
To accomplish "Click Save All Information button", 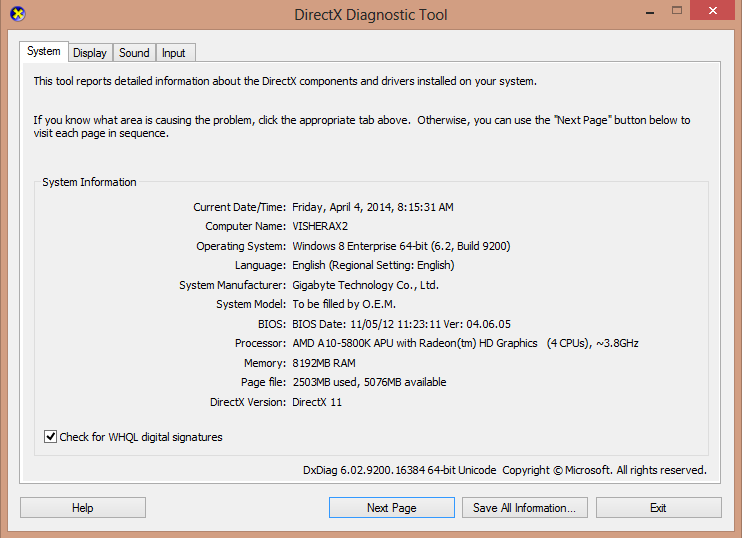I will click(525, 508).
